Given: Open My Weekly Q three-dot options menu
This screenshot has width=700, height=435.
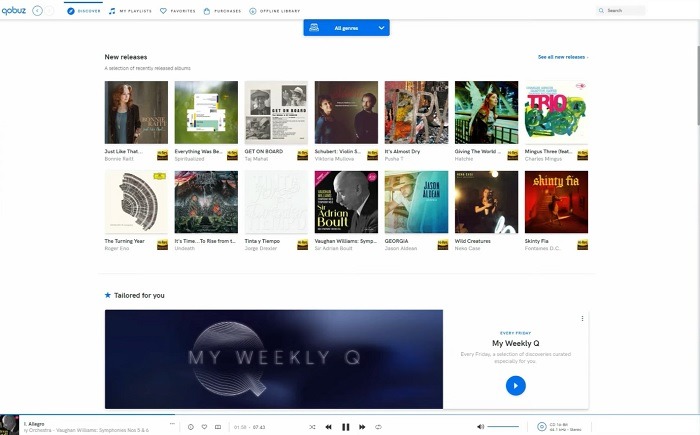Looking at the screenshot, I should pos(582,318).
